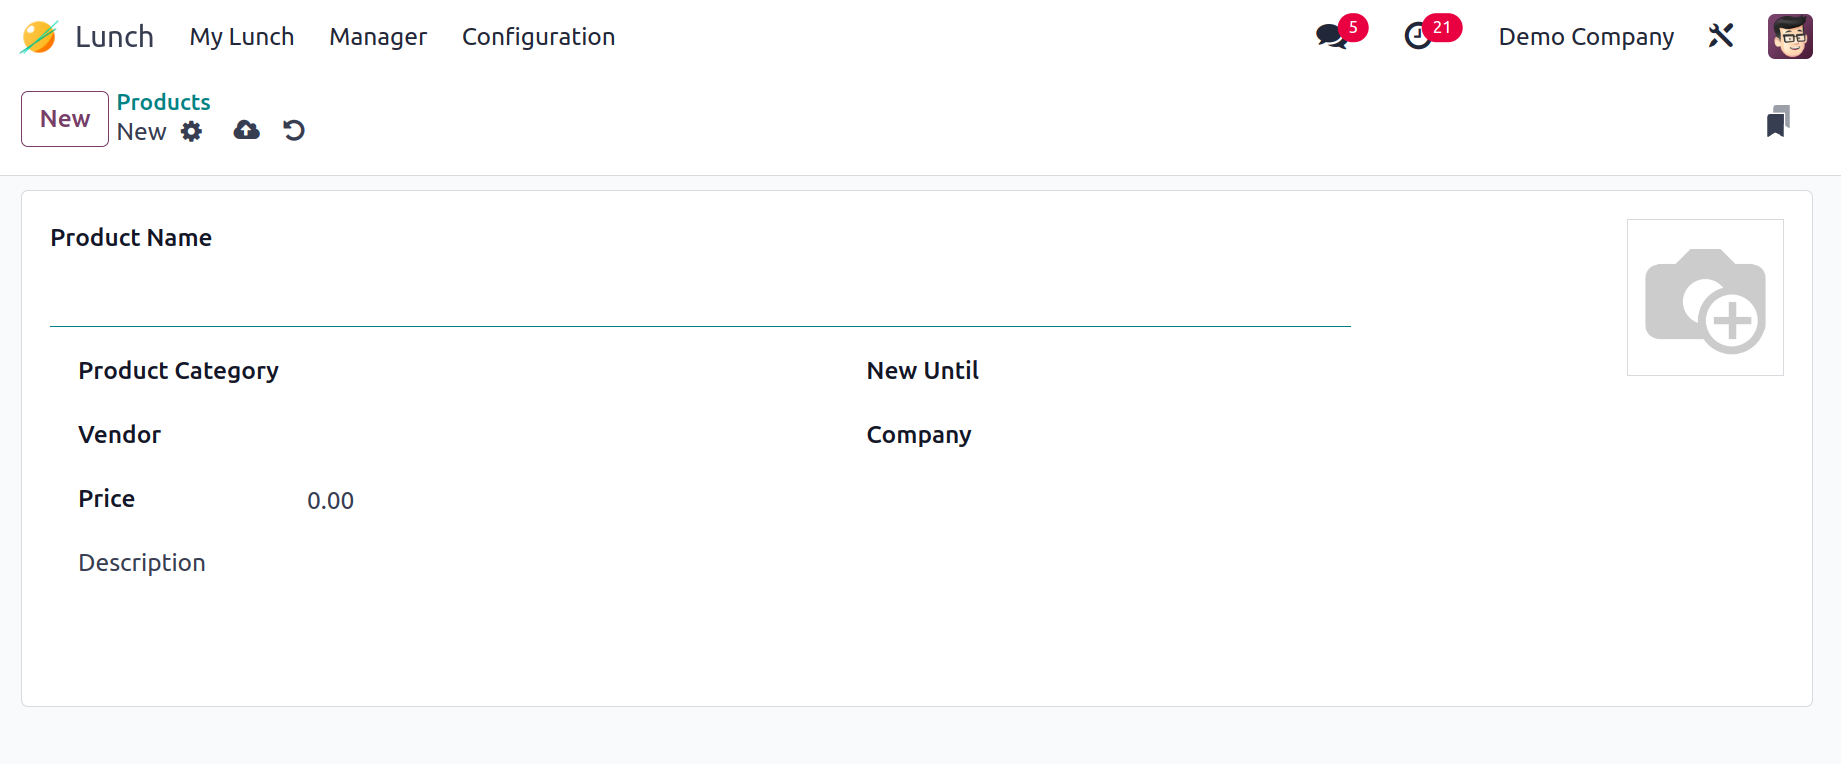Go back to the Products breadcrumb

coord(163,102)
